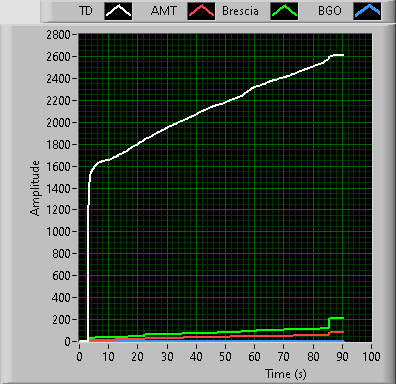Viewport: 396px width, 384px height.
Task: Click the 0 minimum on time axis
Action: pyautogui.click(x=79, y=357)
